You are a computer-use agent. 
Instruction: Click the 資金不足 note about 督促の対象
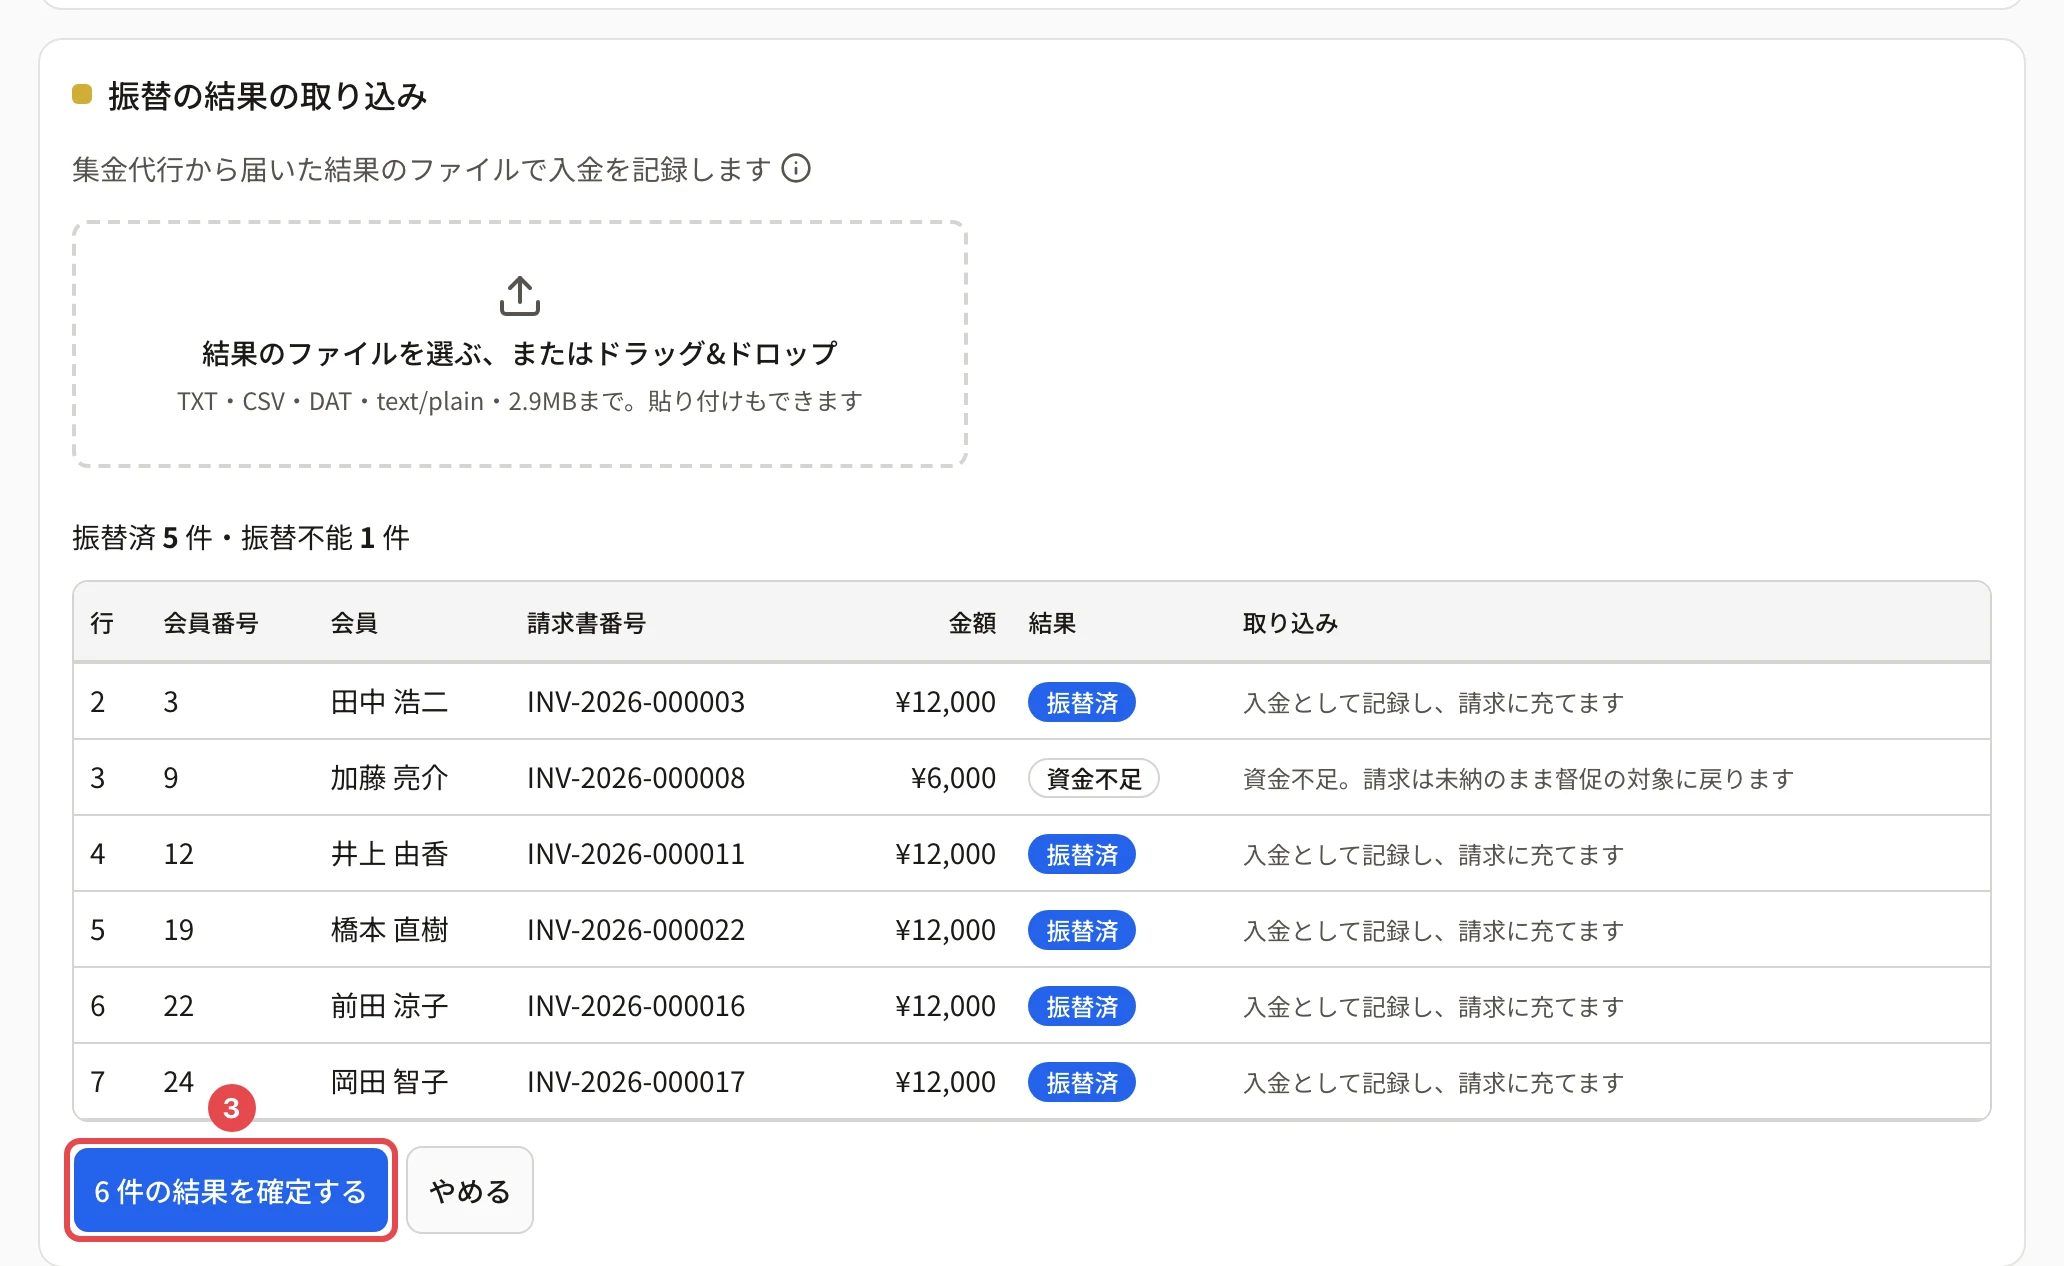click(x=1518, y=779)
